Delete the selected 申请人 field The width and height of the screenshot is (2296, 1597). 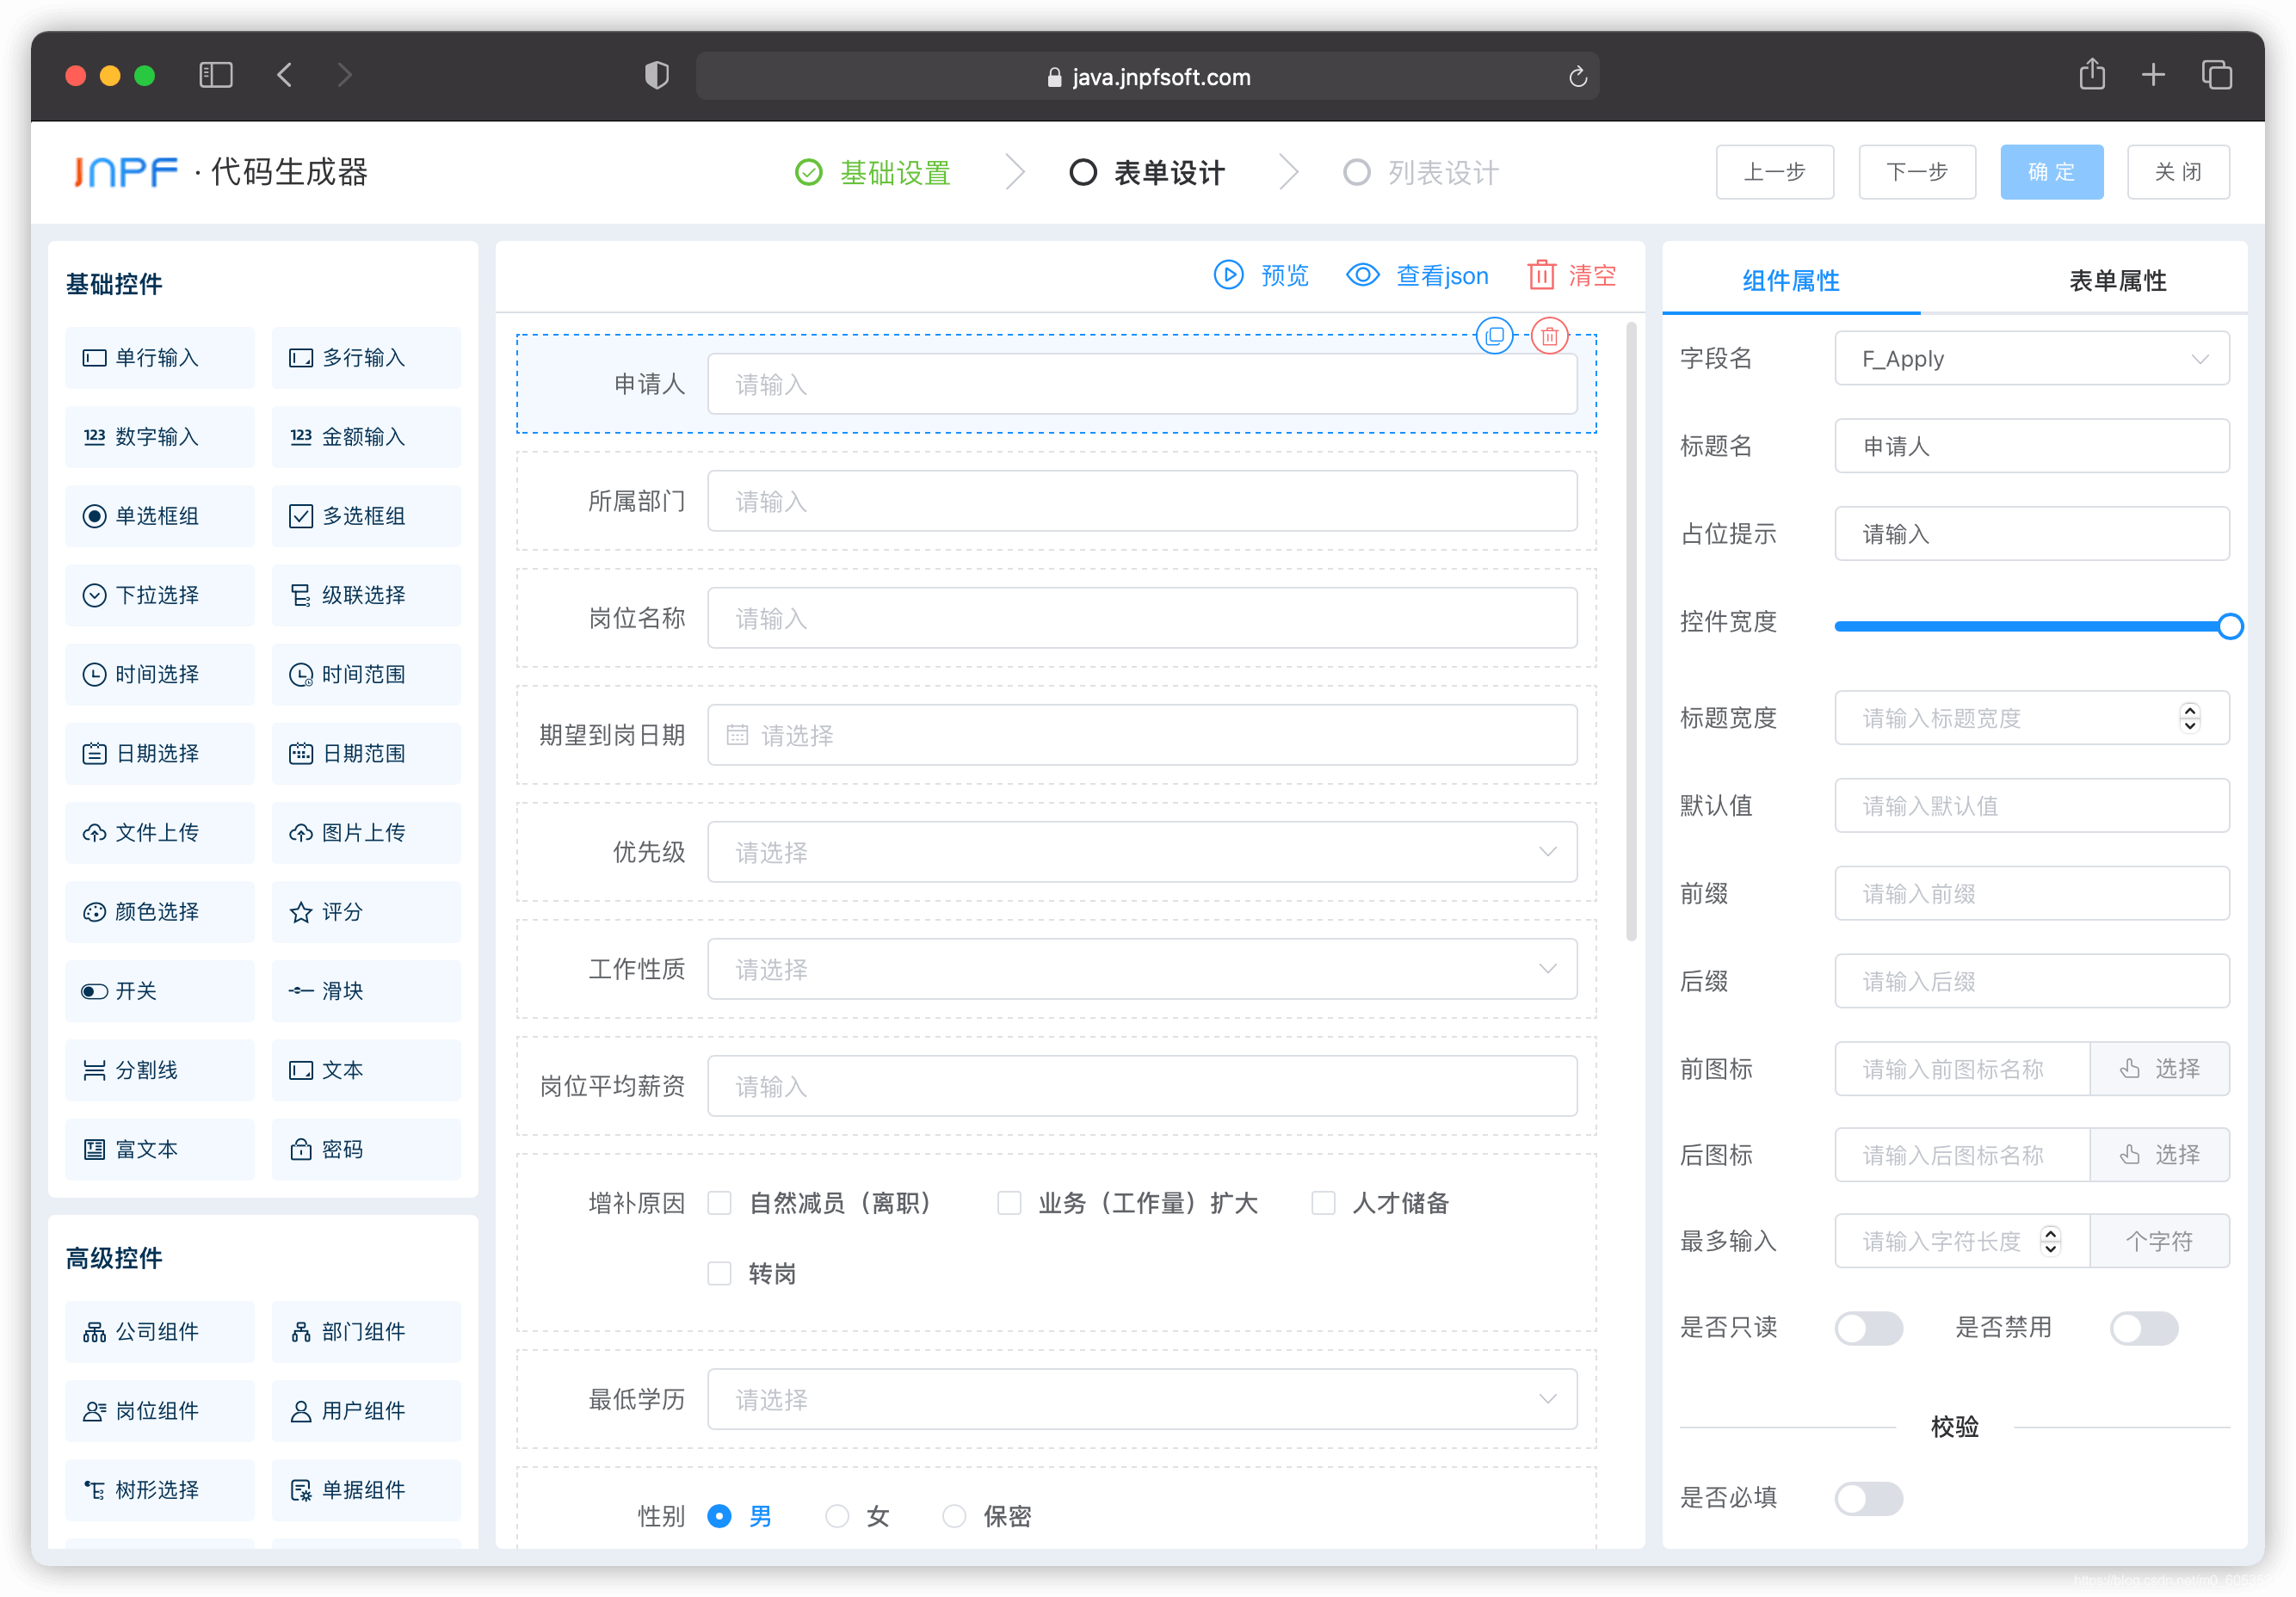click(1549, 336)
